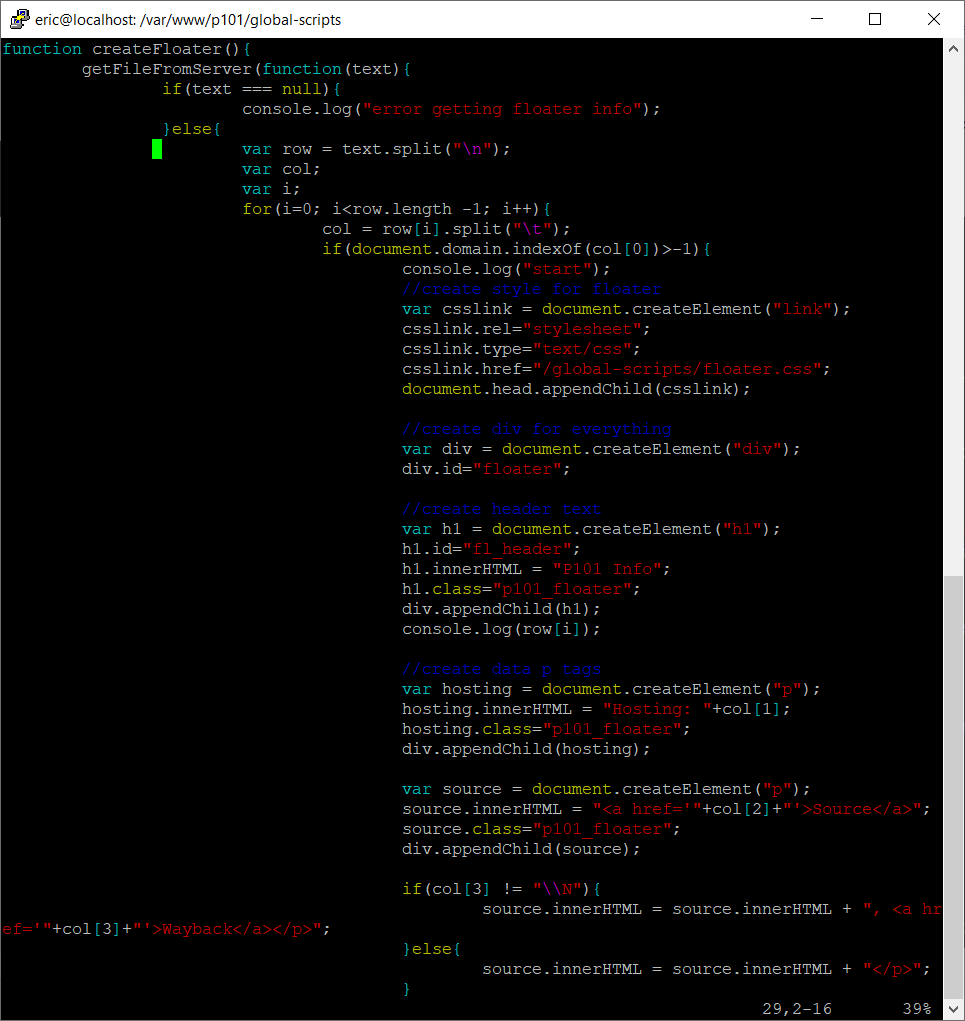Click the '}else{' line near the bottom
965x1021 pixels.
pos(431,949)
